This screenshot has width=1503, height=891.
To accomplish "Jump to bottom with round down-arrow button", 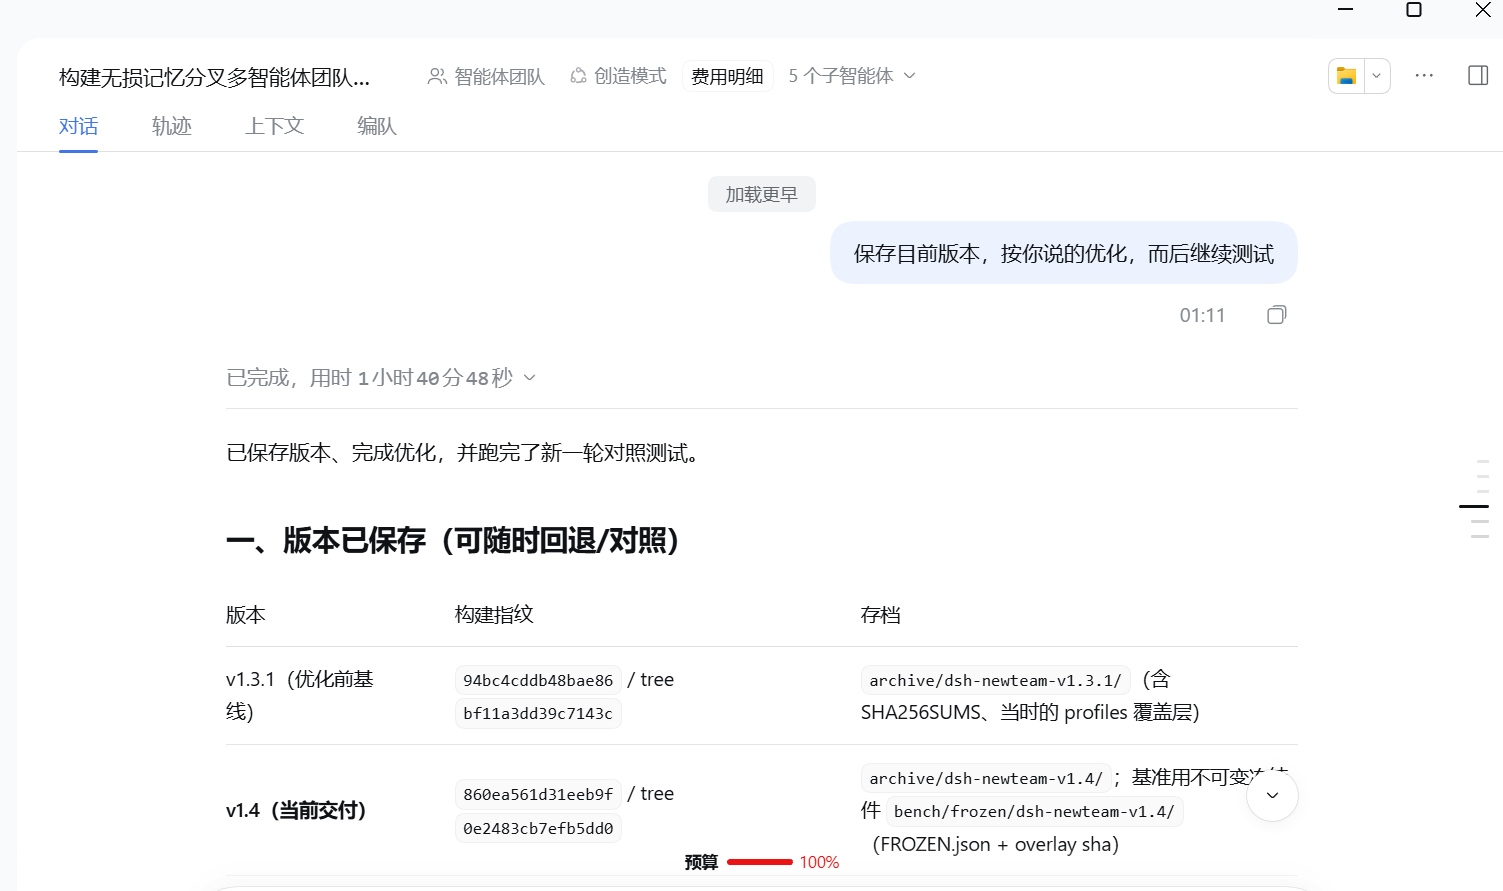I will pyautogui.click(x=1272, y=796).
